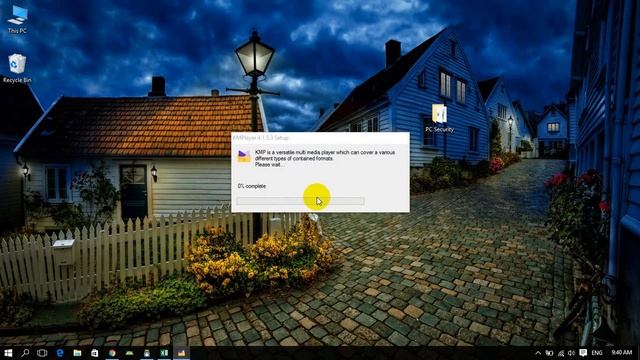Open the Windows Start menu
This screenshot has width=640, height=360.
(x=8, y=353)
